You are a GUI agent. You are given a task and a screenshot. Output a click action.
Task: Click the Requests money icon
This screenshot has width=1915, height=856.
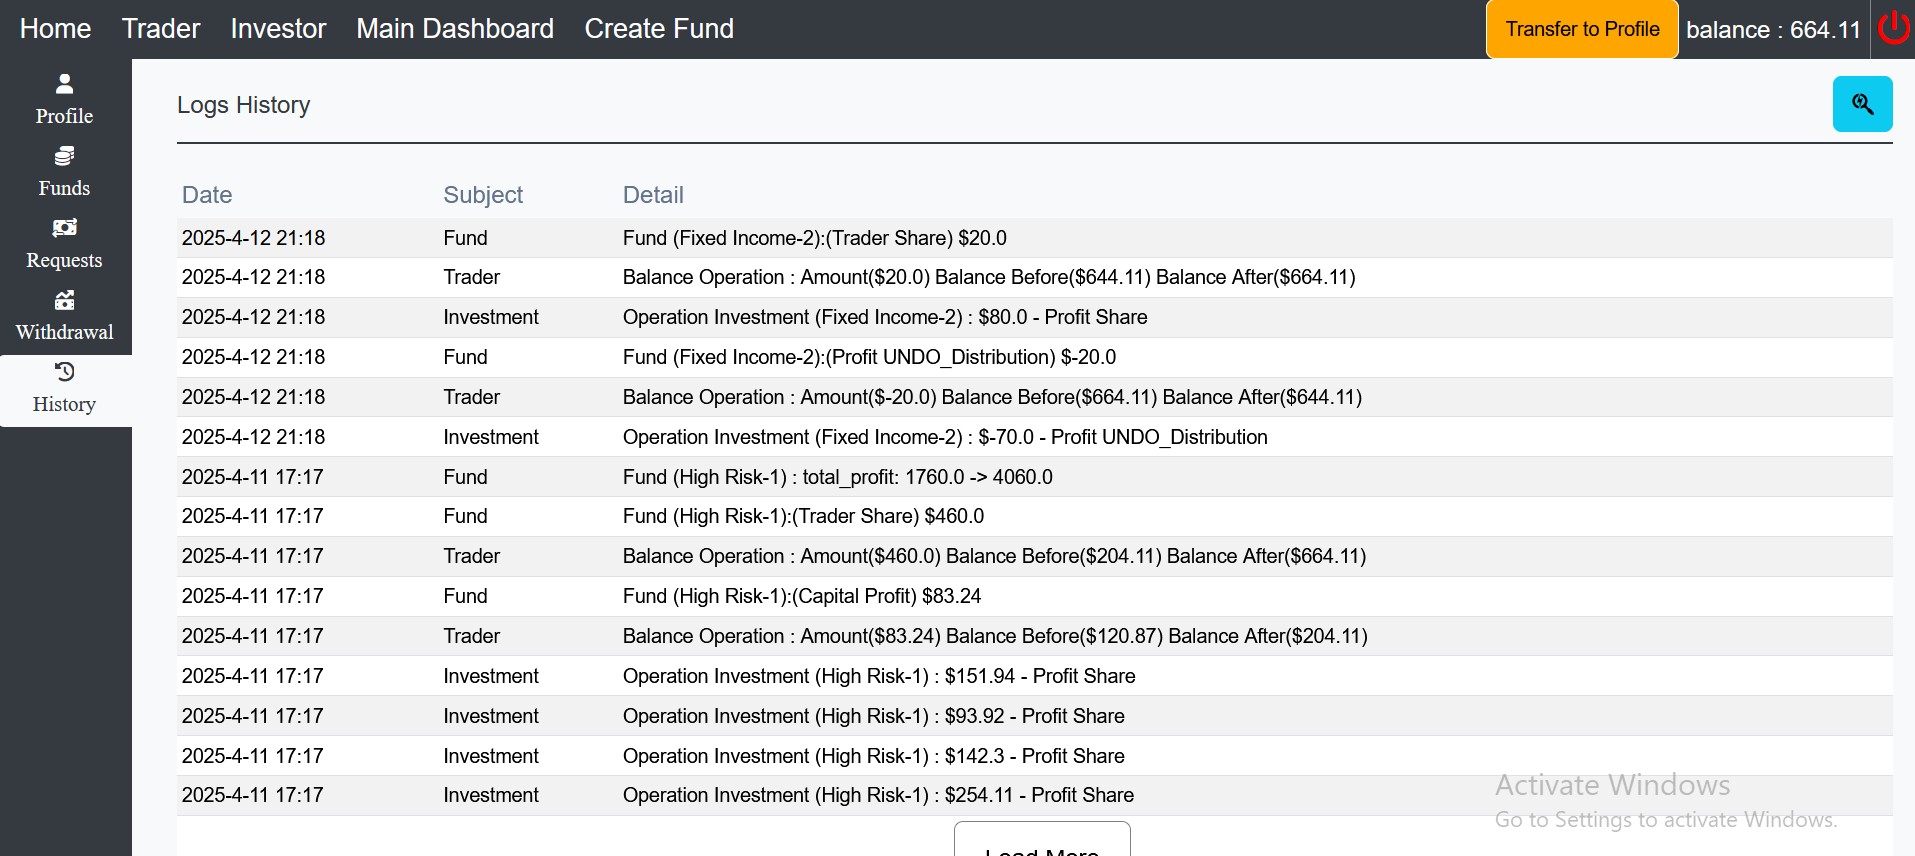64,228
